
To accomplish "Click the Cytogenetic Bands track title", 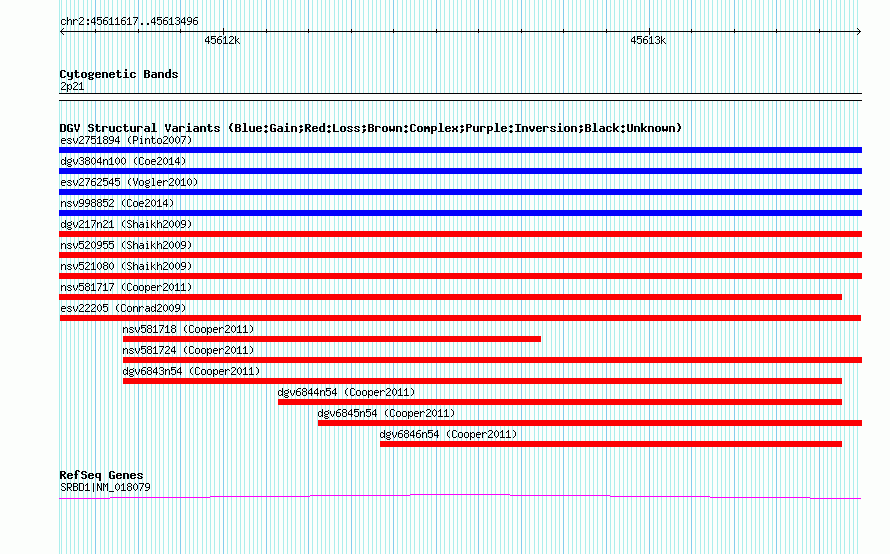I will [x=119, y=74].
